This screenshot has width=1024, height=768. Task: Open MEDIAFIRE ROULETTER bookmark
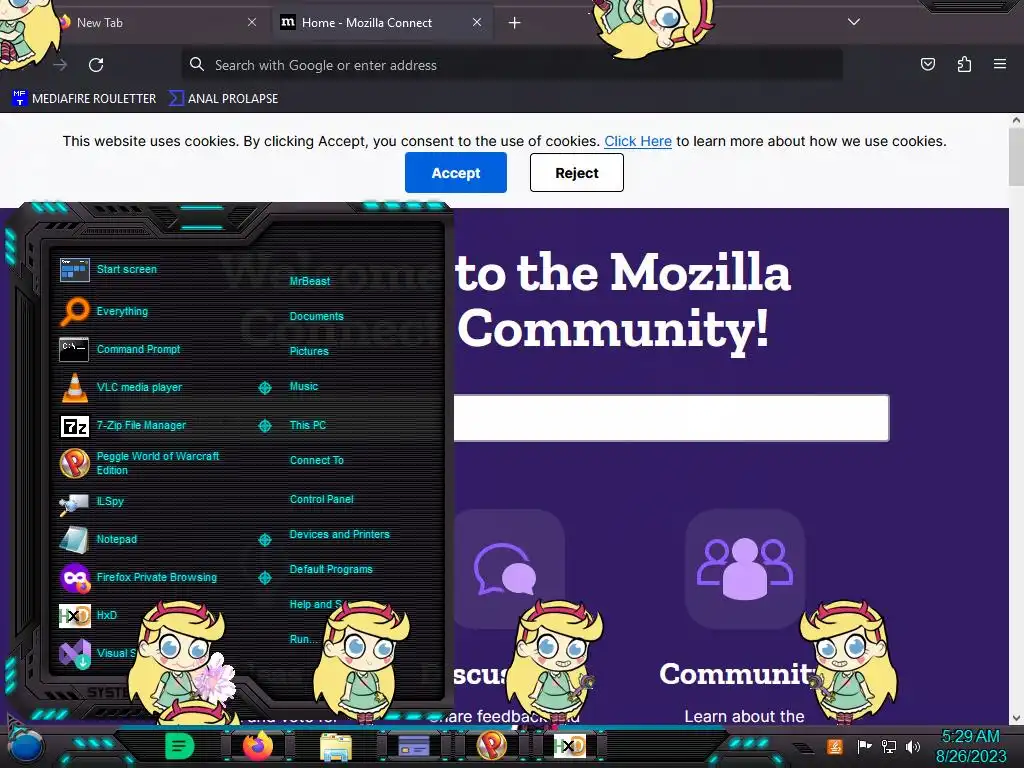click(x=84, y=99)
